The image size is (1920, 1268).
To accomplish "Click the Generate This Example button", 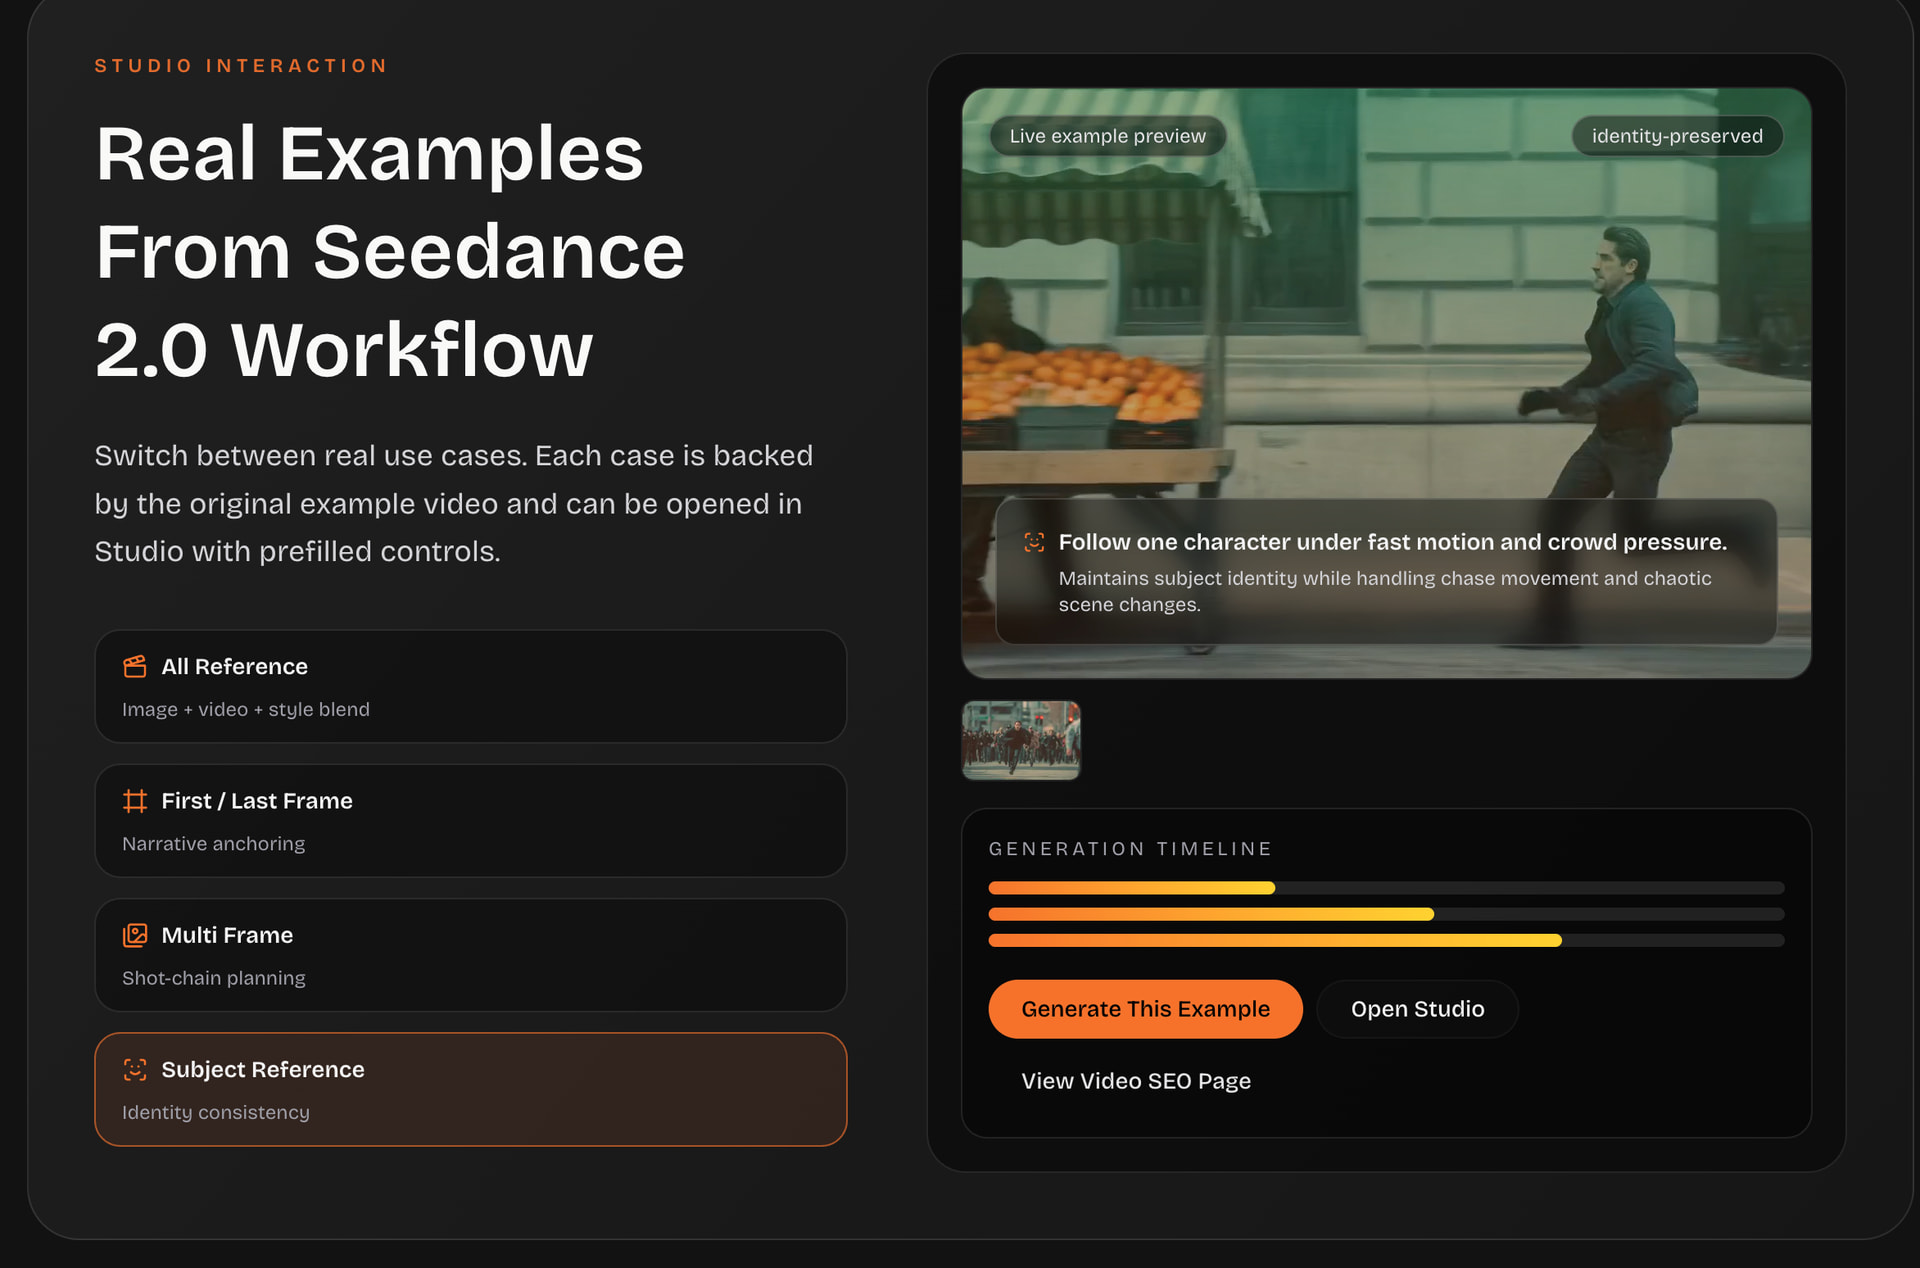I will click(x=1145, y=1009).
